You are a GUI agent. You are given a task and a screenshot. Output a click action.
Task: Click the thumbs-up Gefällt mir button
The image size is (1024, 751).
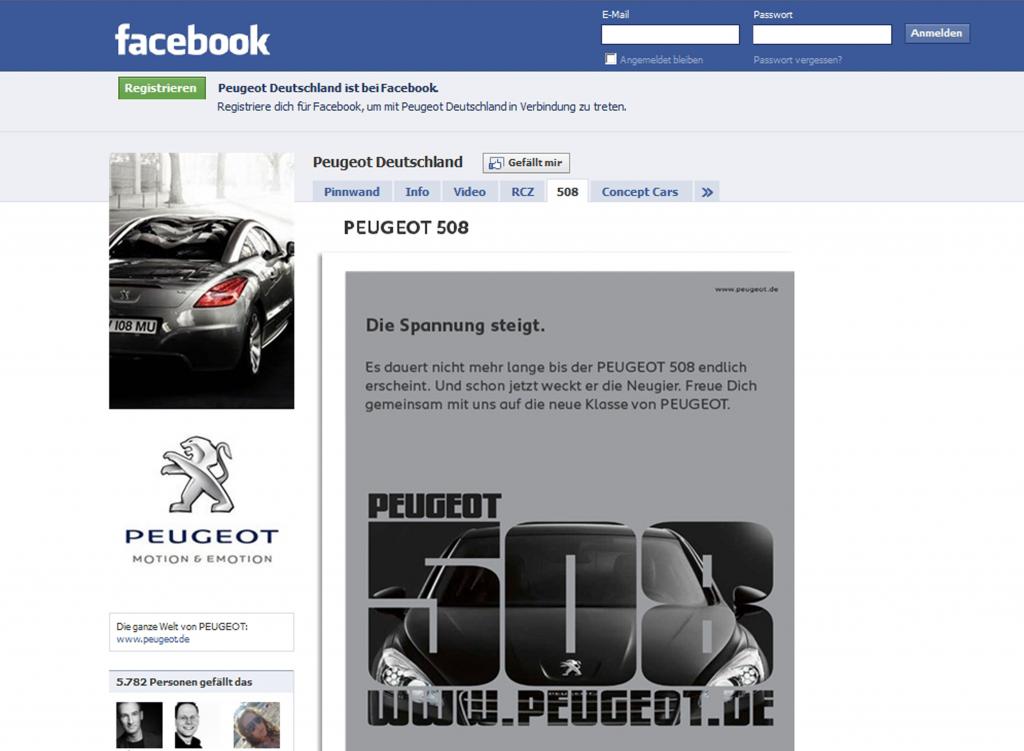click(x=526, y=163)
